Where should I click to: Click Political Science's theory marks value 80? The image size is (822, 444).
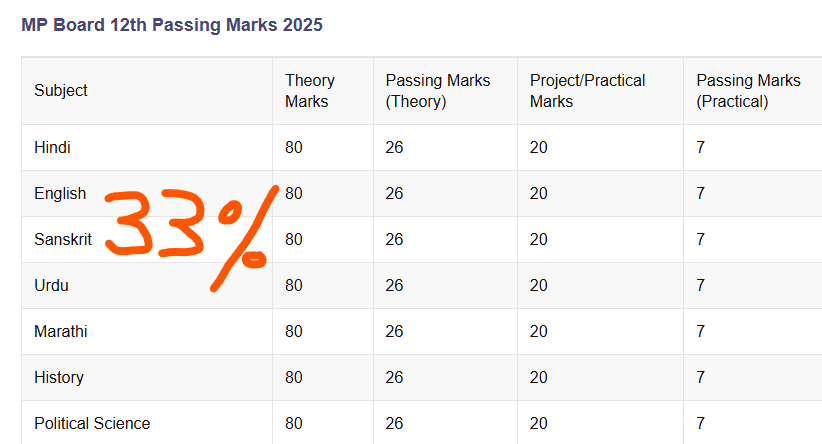coord(294,423)
